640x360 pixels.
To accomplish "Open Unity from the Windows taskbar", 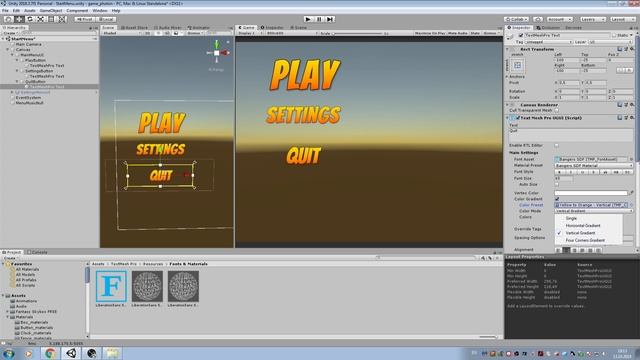I will (x=71, y=353).
